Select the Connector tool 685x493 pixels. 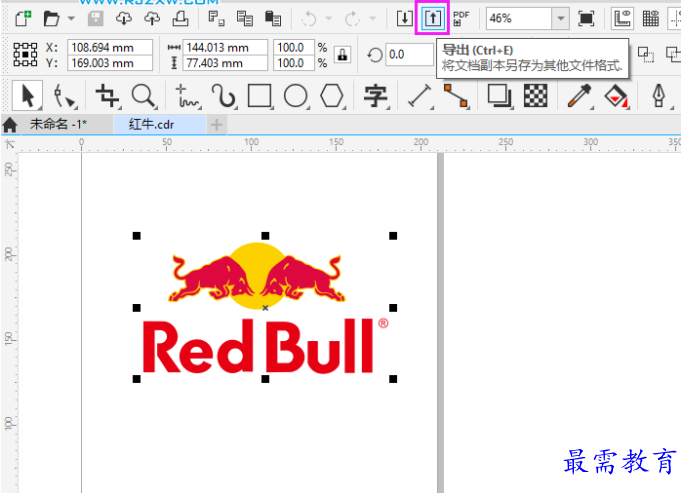coord(456,96)
